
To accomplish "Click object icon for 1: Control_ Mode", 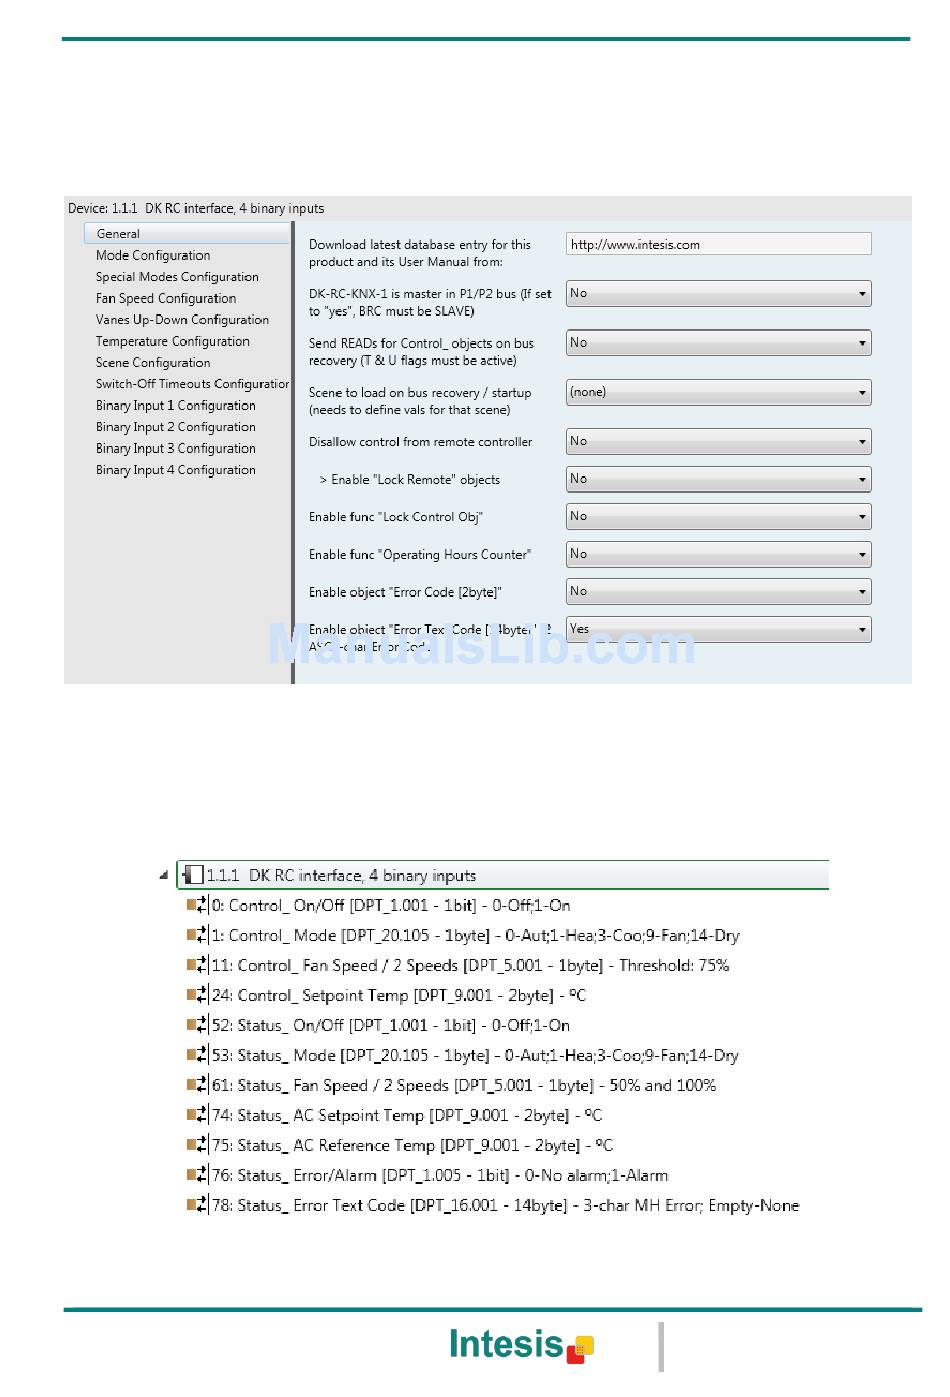I will coord(197,936).
